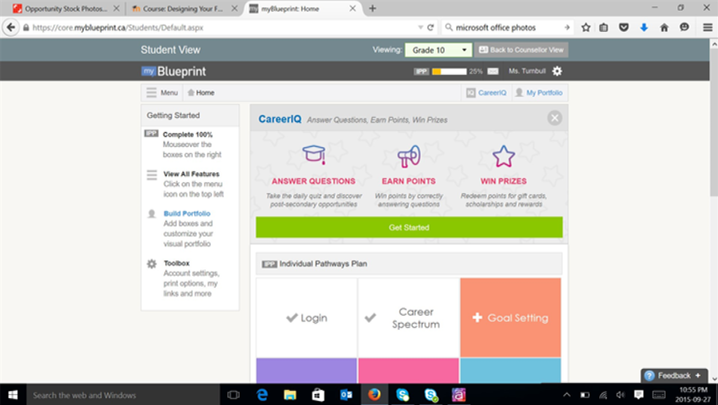
Task: Click the reload page icon
Action: 430,27
